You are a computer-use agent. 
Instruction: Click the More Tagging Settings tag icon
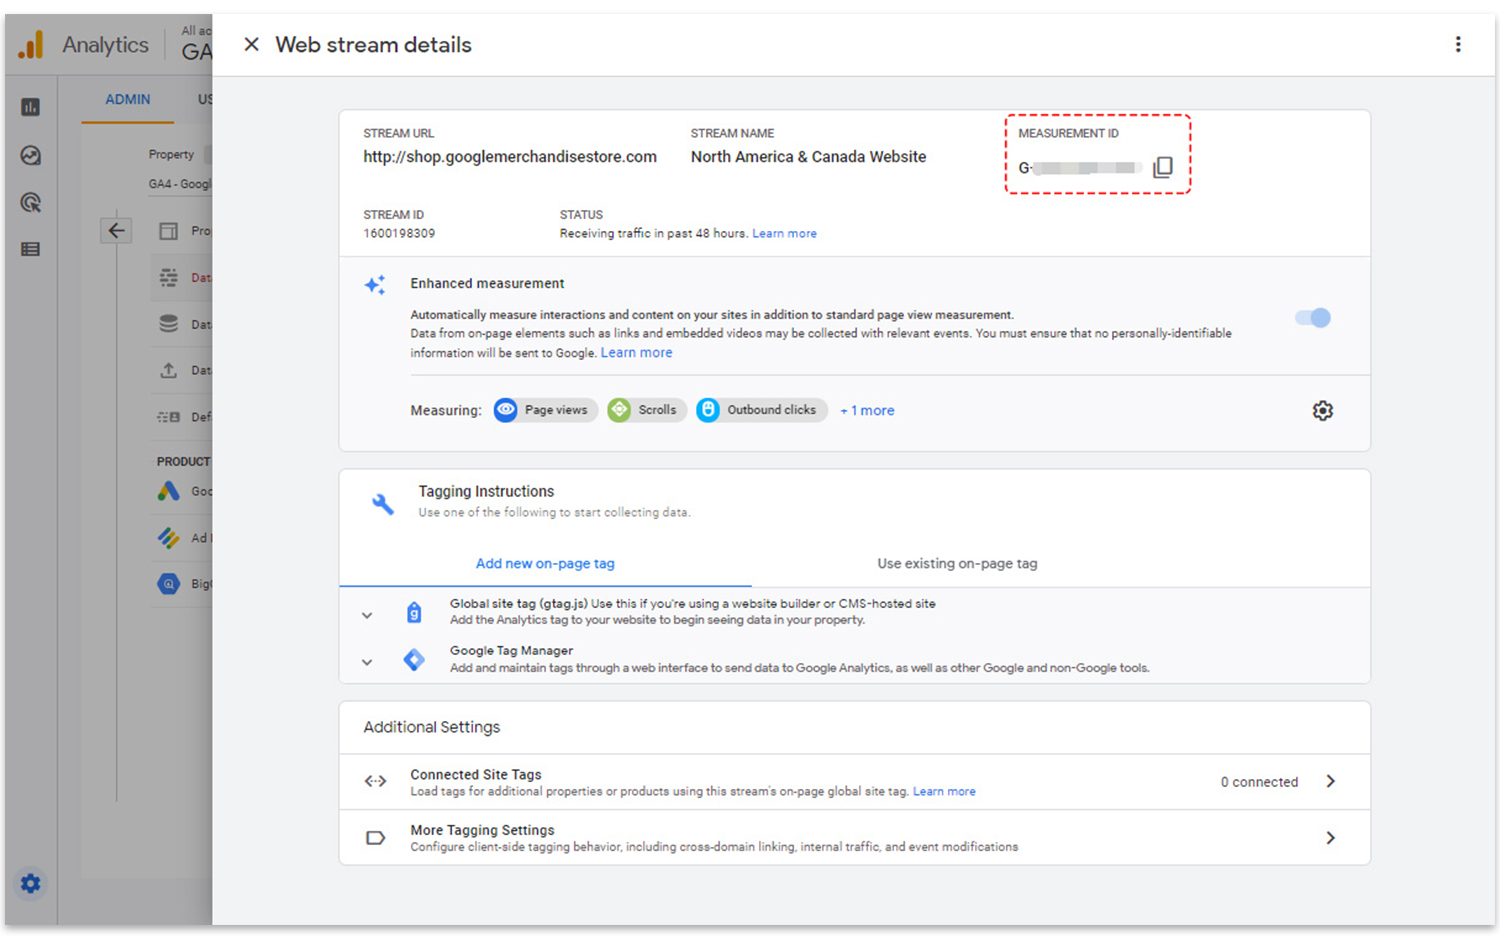[x=375, y=838]
